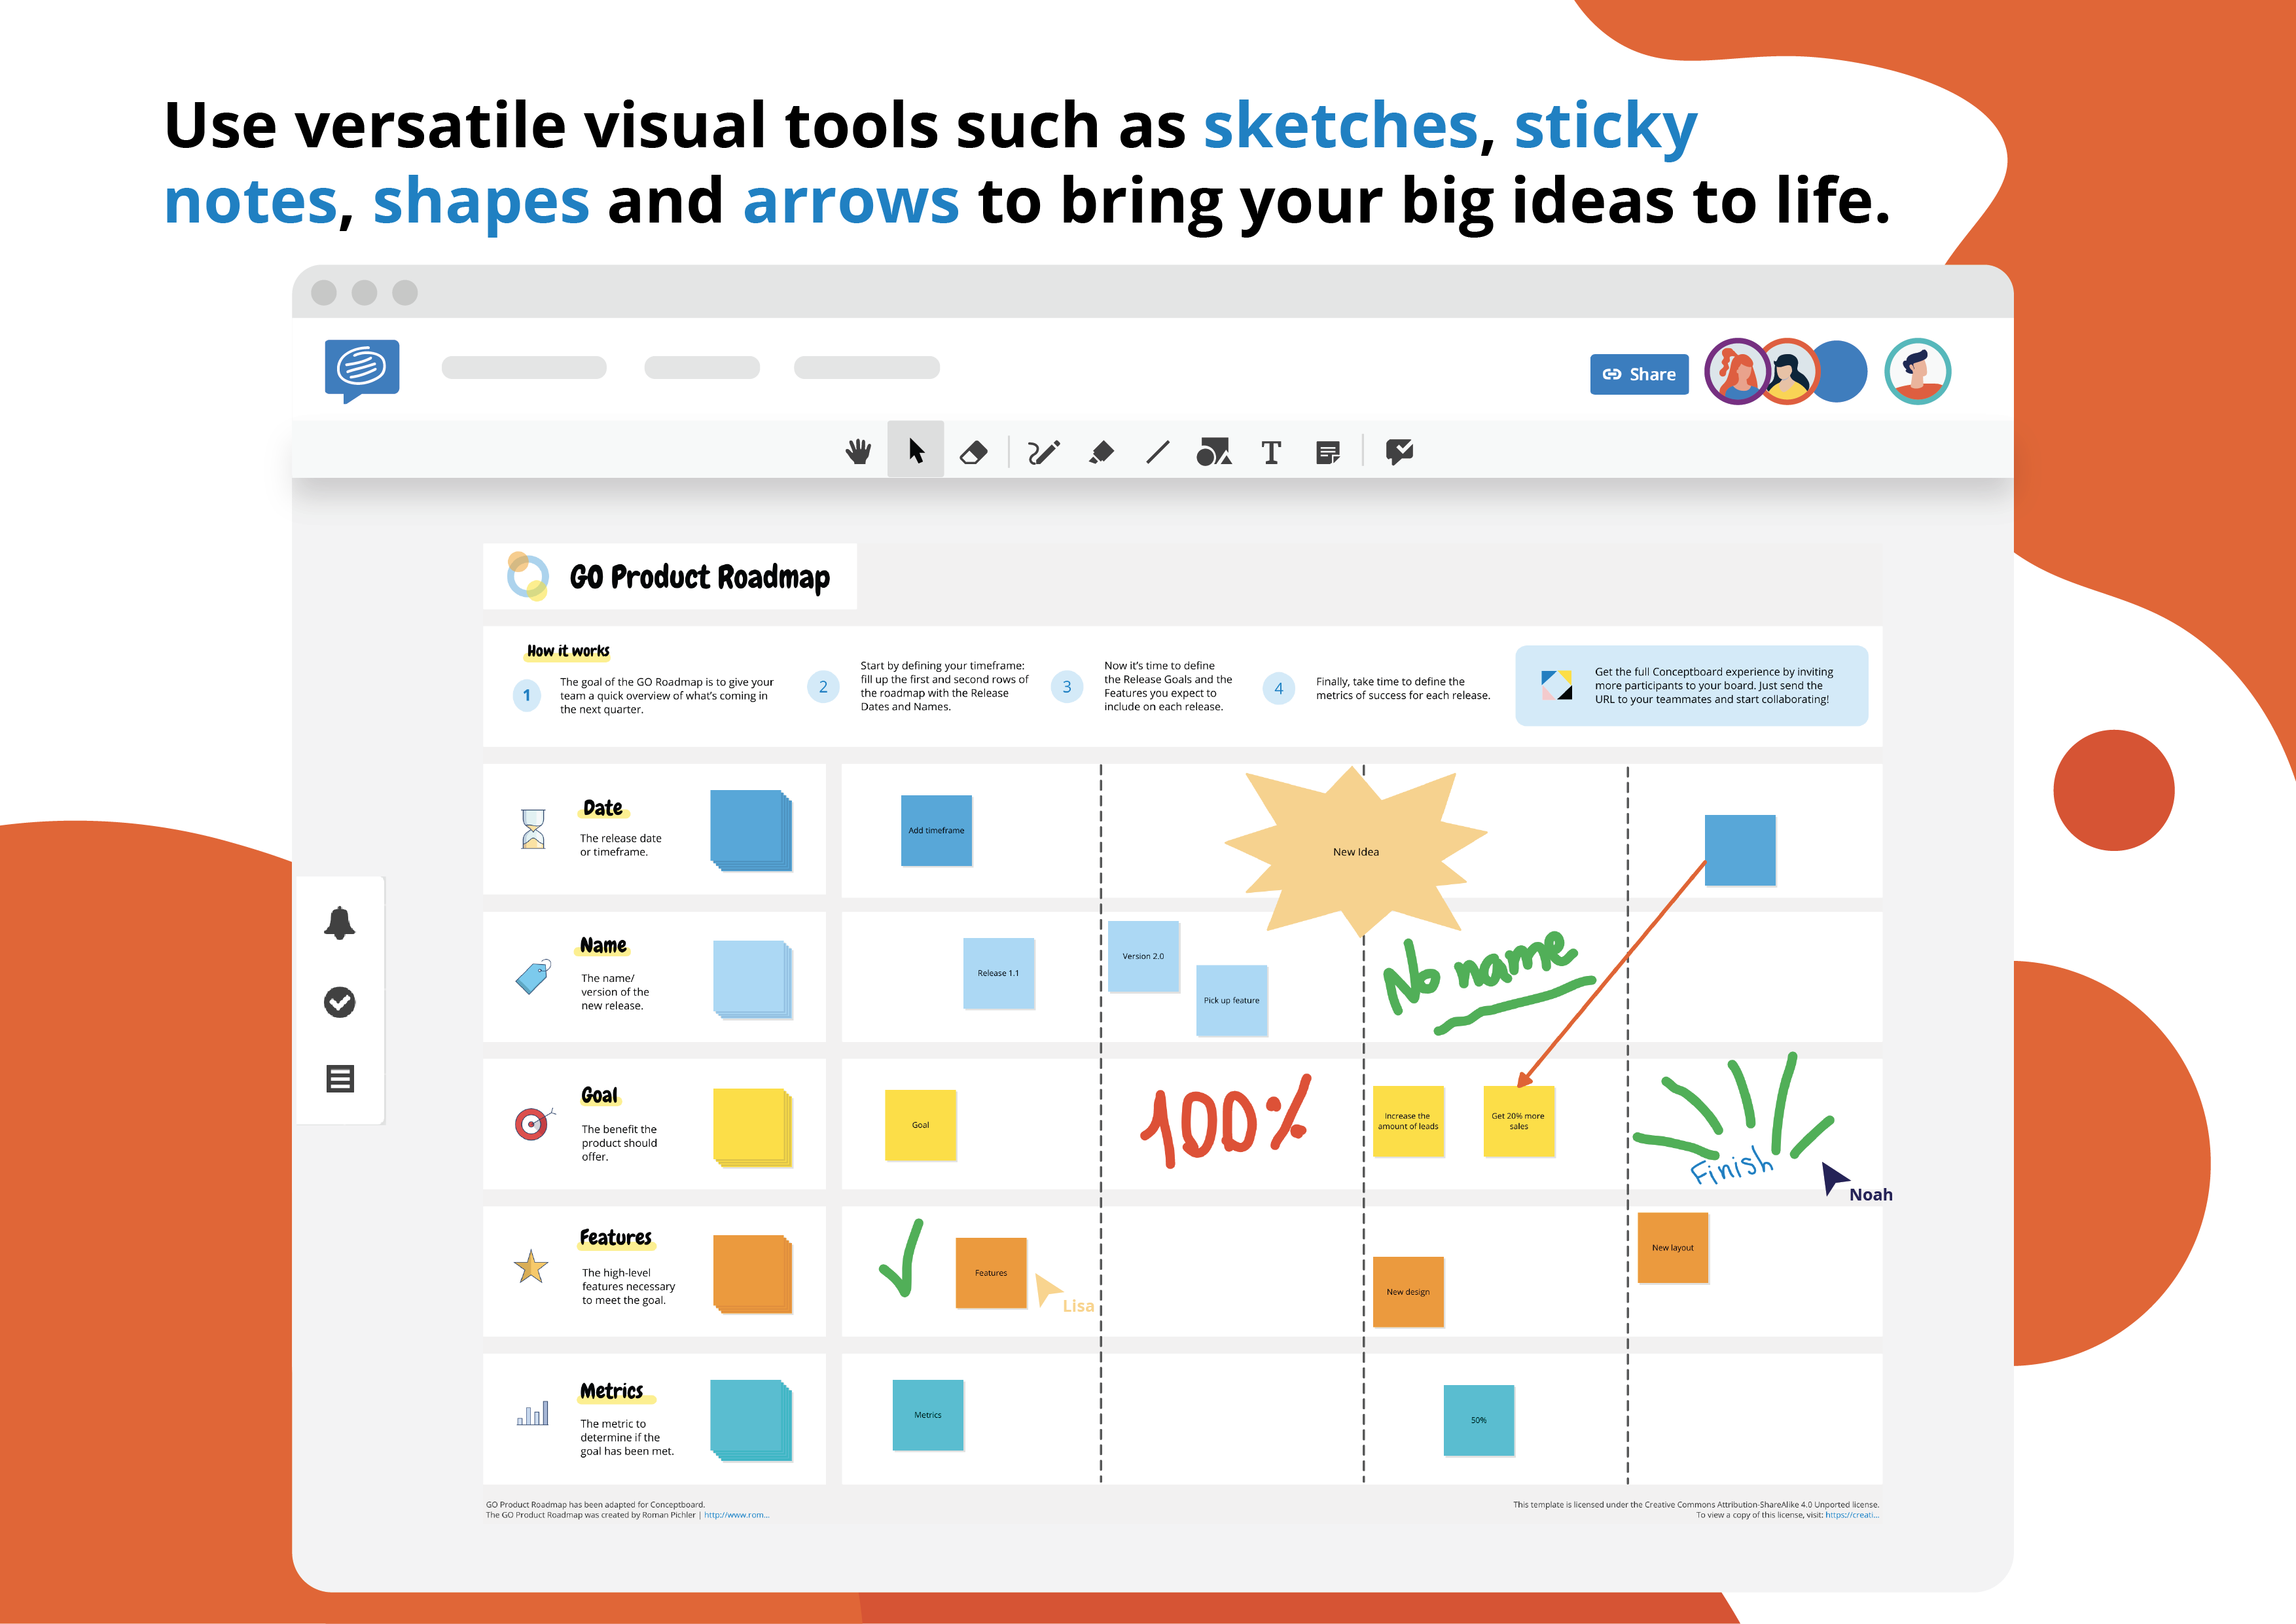
Task: Select the 'New Idea' star shape
Action: click(1355, 851)
